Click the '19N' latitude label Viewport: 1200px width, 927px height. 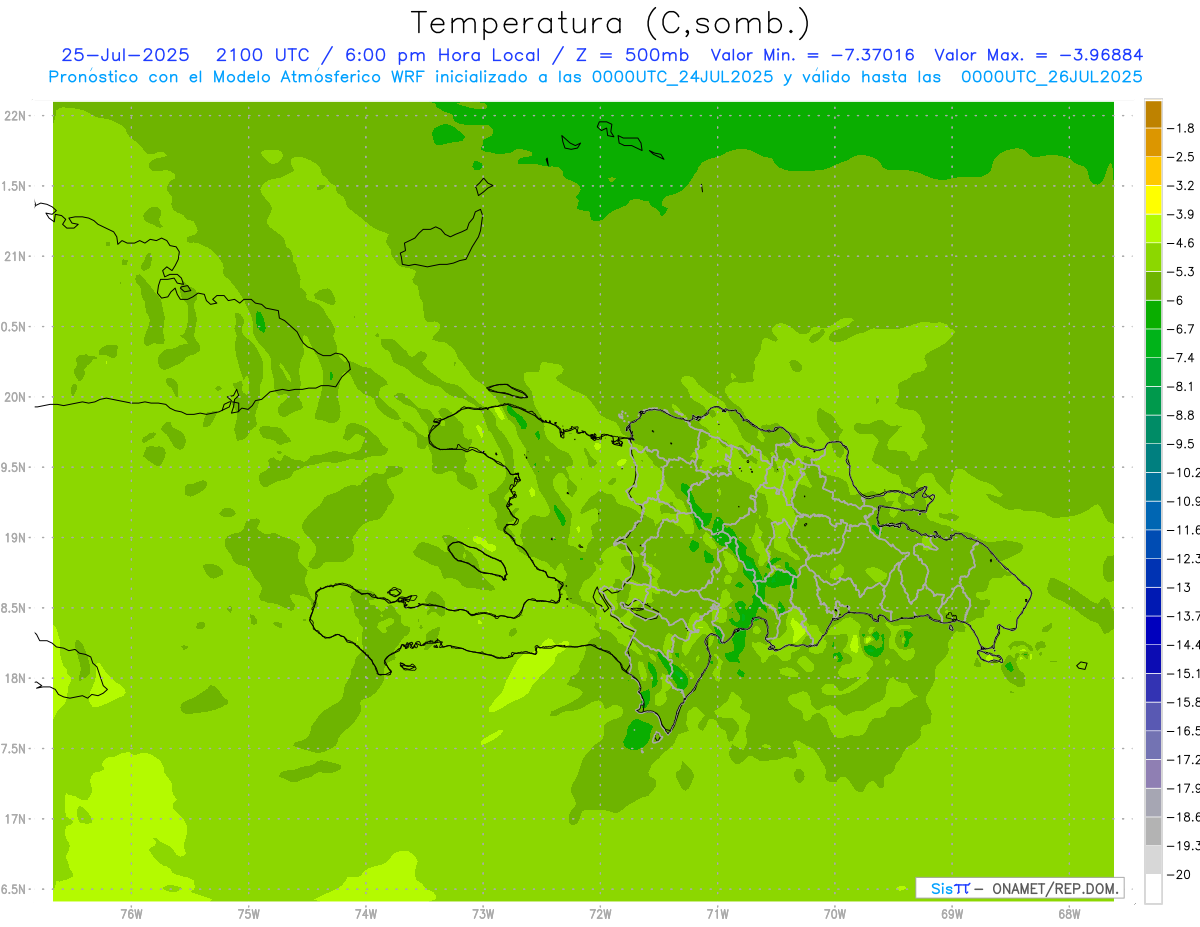17,537
